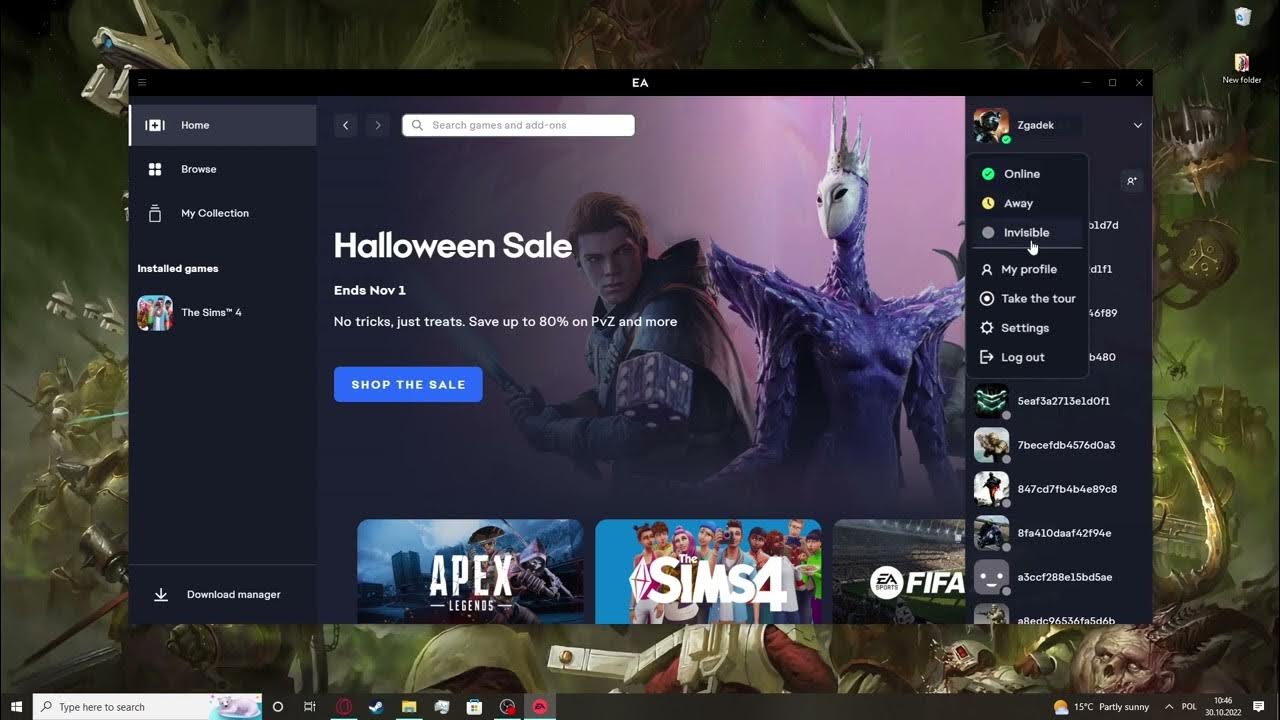
Task: Choose Log out
Action: (1027, 357)
